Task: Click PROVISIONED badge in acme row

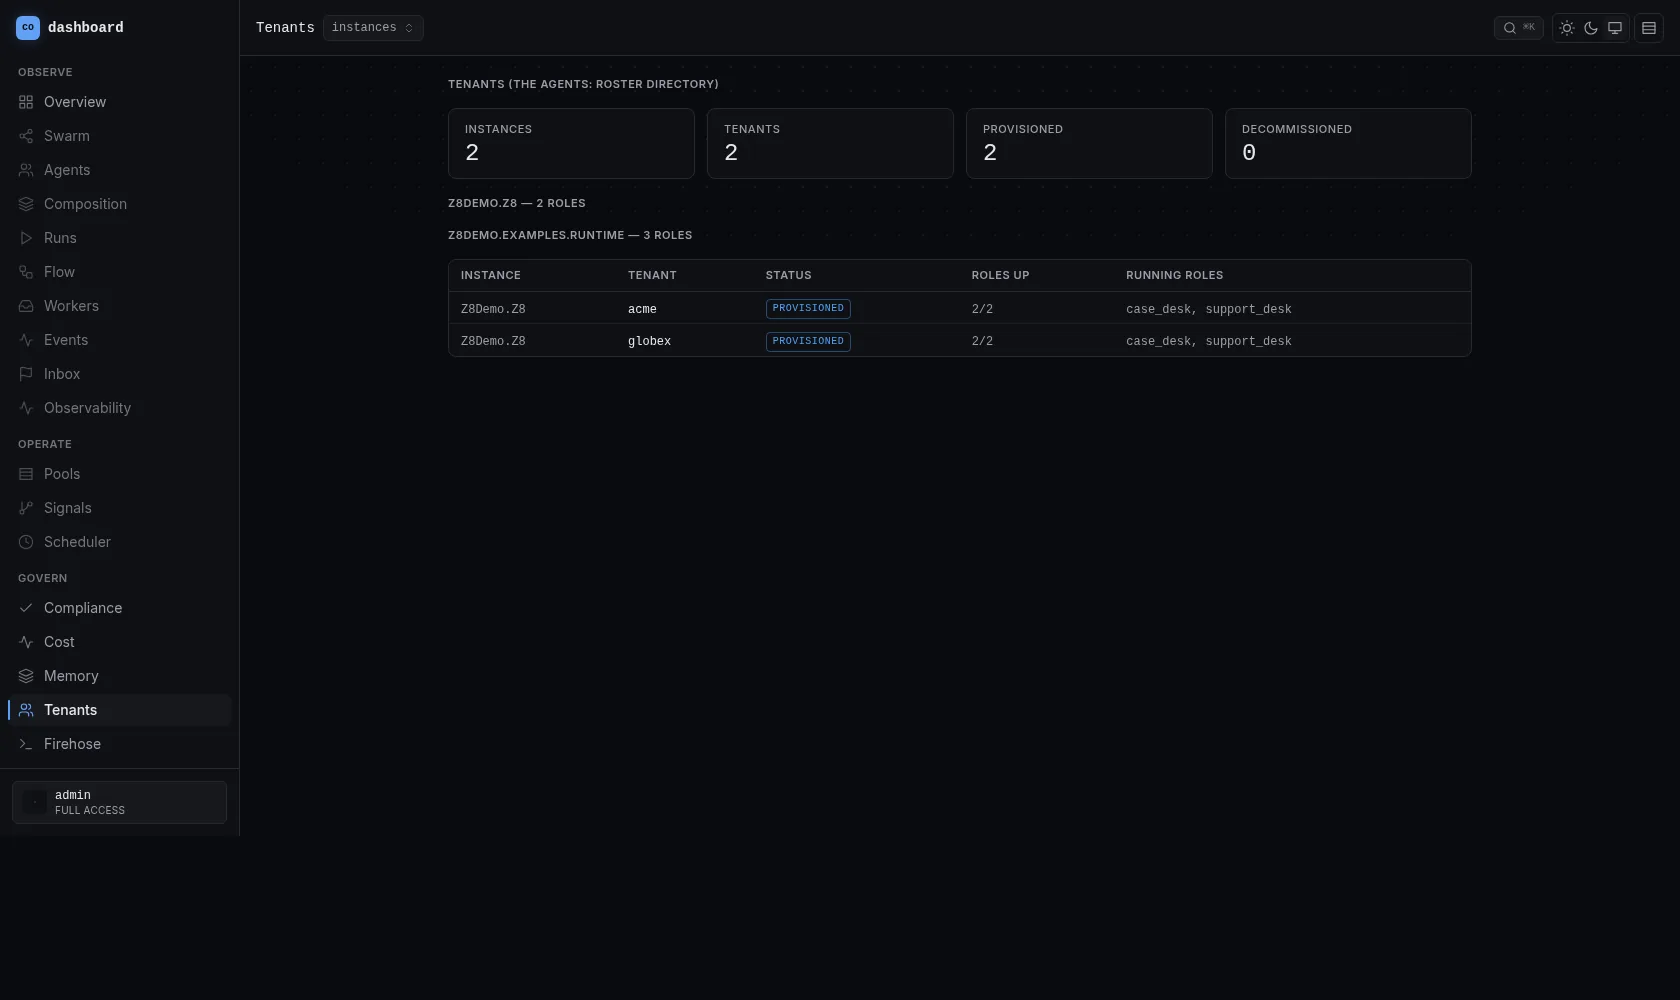Action: pyautogui.click(x=808, y=309)
